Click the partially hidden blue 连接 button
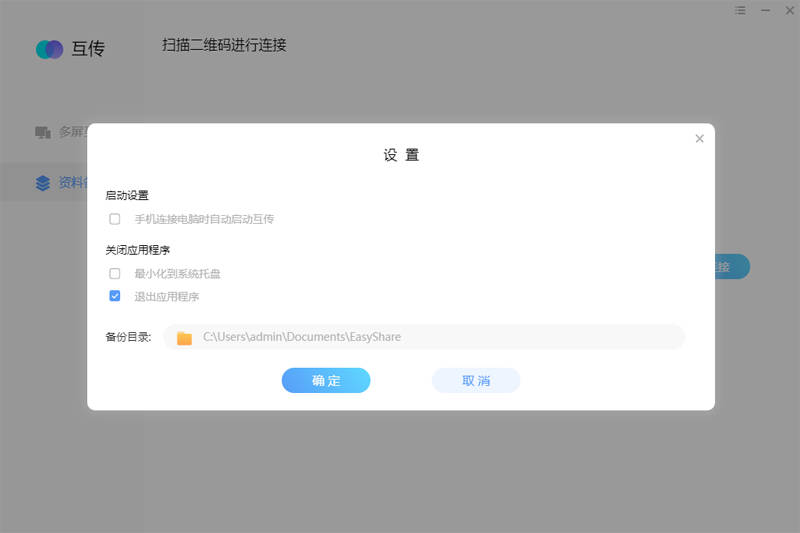 732,267
